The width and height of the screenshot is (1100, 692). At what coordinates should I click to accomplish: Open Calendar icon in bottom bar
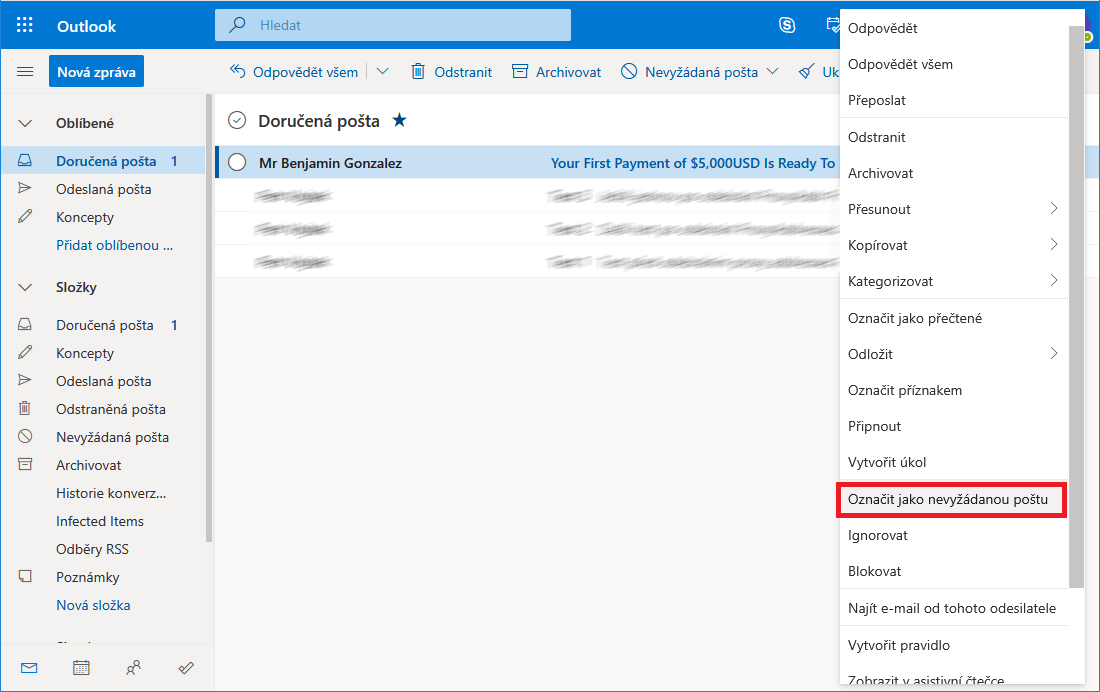pyautogui.click(x=81, y=668)
